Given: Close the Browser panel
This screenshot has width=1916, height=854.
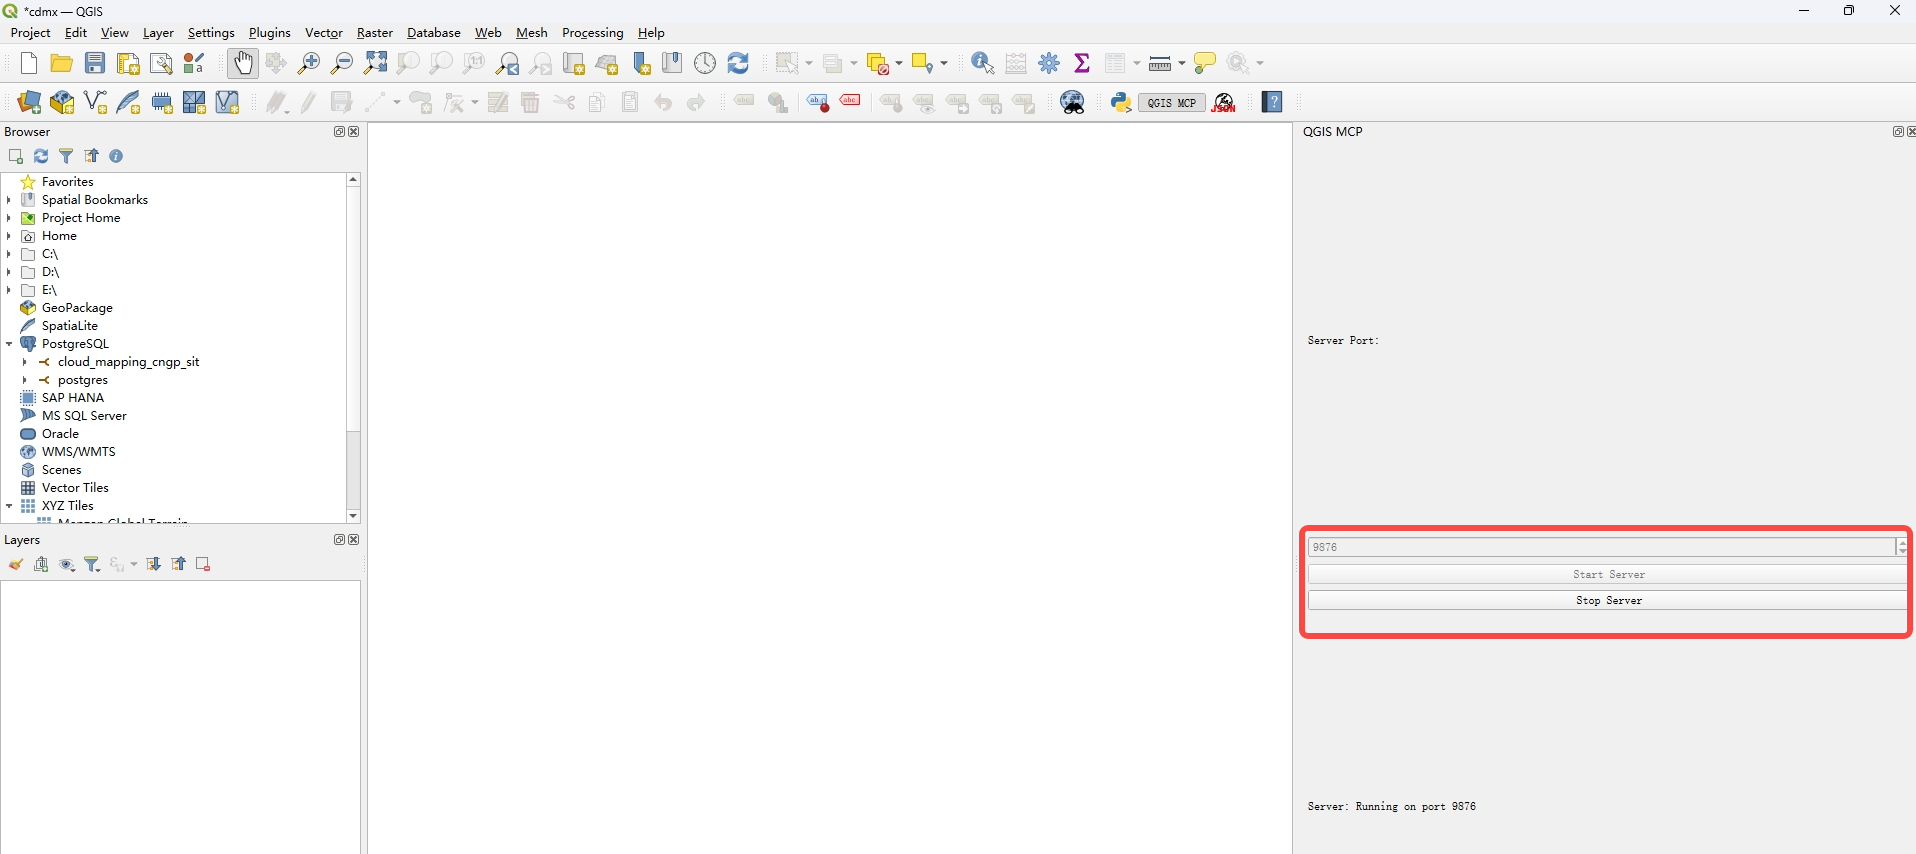Looking at the screenshot, I should coord(354,132).
